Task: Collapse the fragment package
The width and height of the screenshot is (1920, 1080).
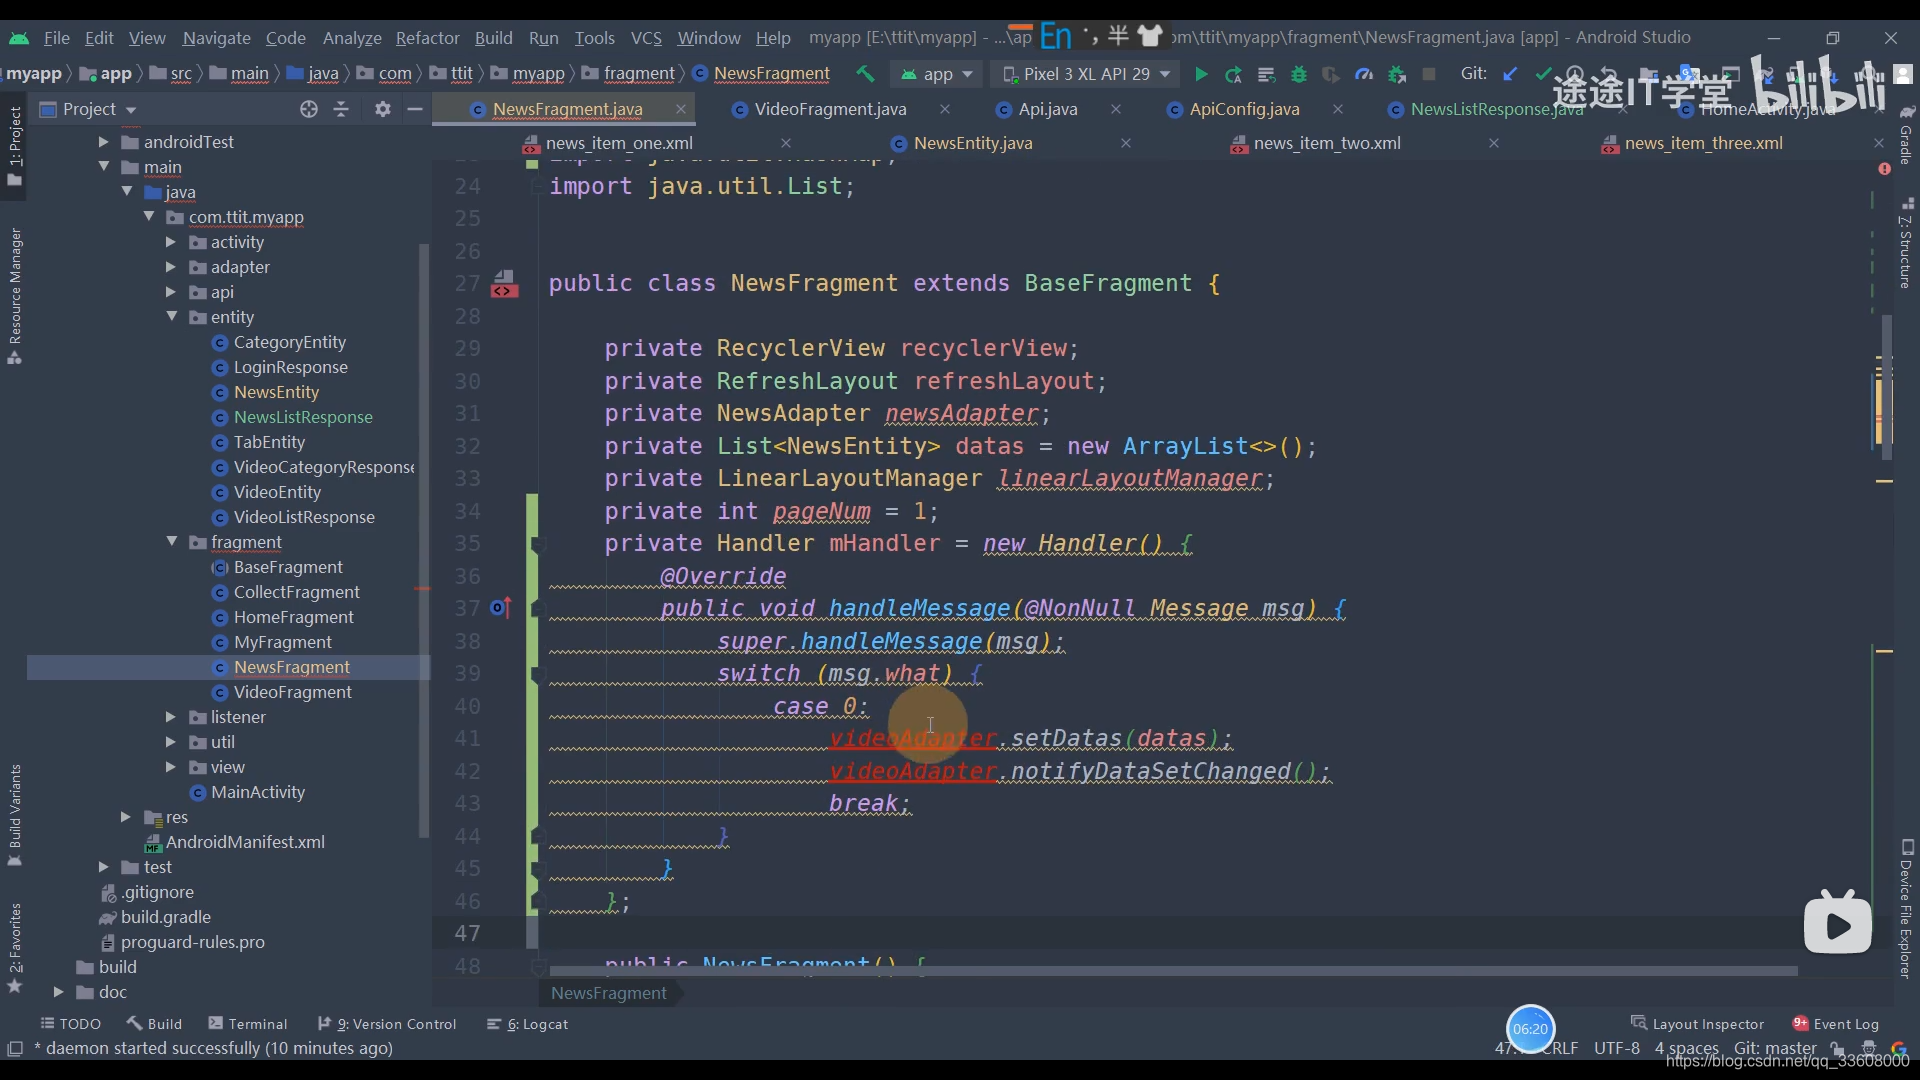Action: [172, 542]
